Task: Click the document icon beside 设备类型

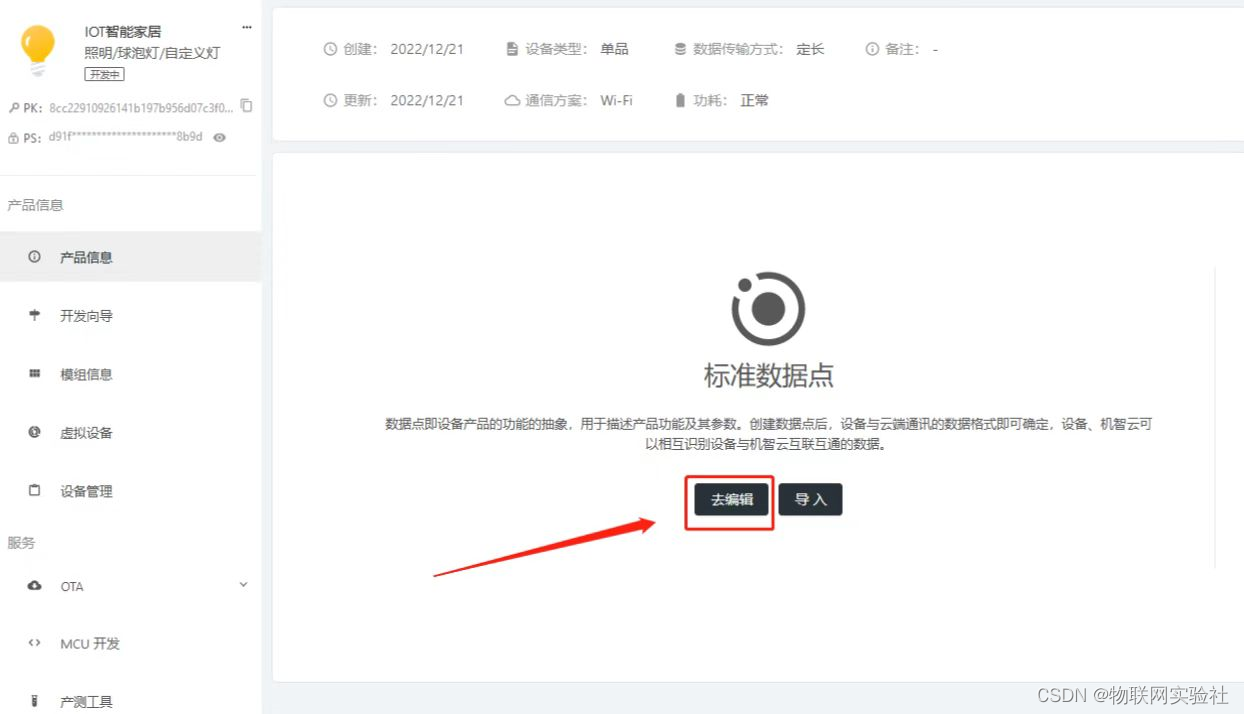Action: pyautogui.click(x=512, y=49)
